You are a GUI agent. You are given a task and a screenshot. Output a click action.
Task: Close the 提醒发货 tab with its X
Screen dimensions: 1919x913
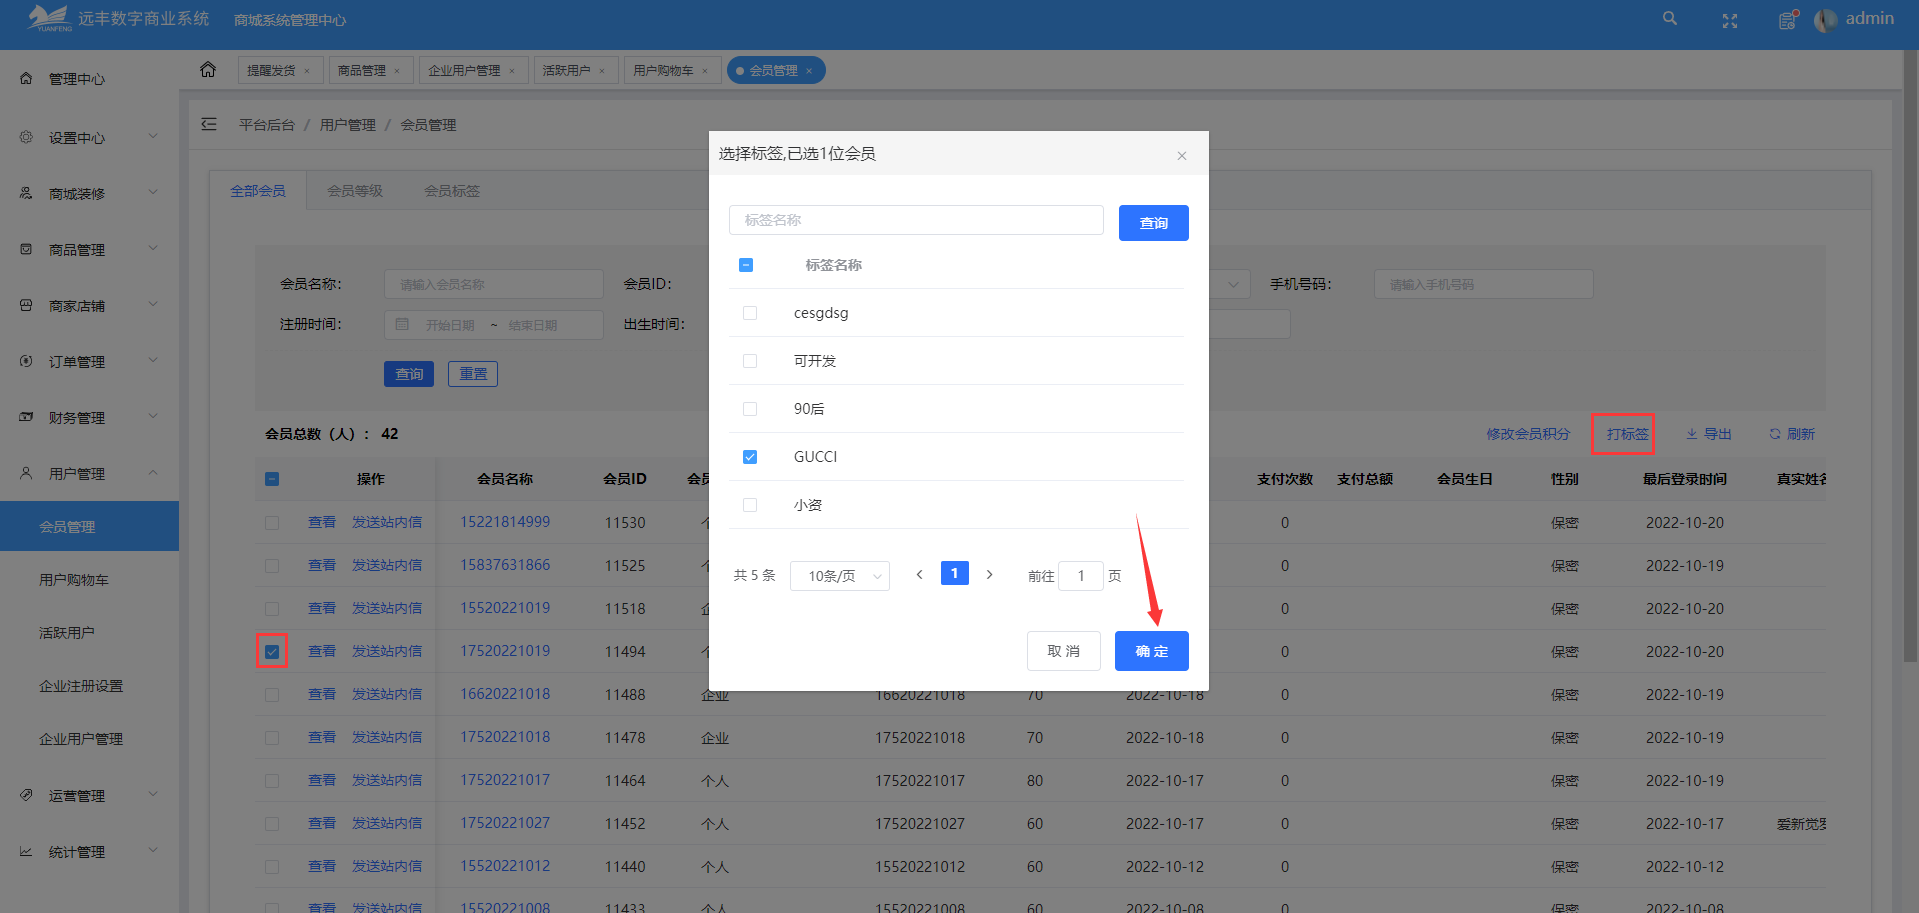point(307,71)
